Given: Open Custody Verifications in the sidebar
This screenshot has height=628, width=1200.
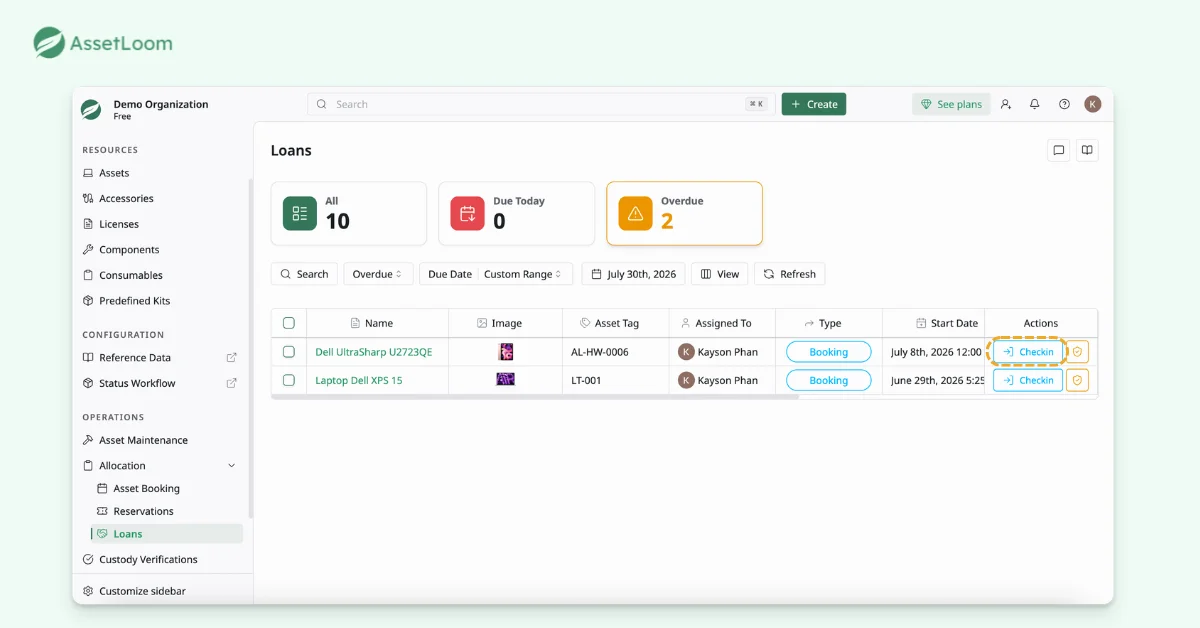Looking at the screenshot, I should tap(148, 560).
